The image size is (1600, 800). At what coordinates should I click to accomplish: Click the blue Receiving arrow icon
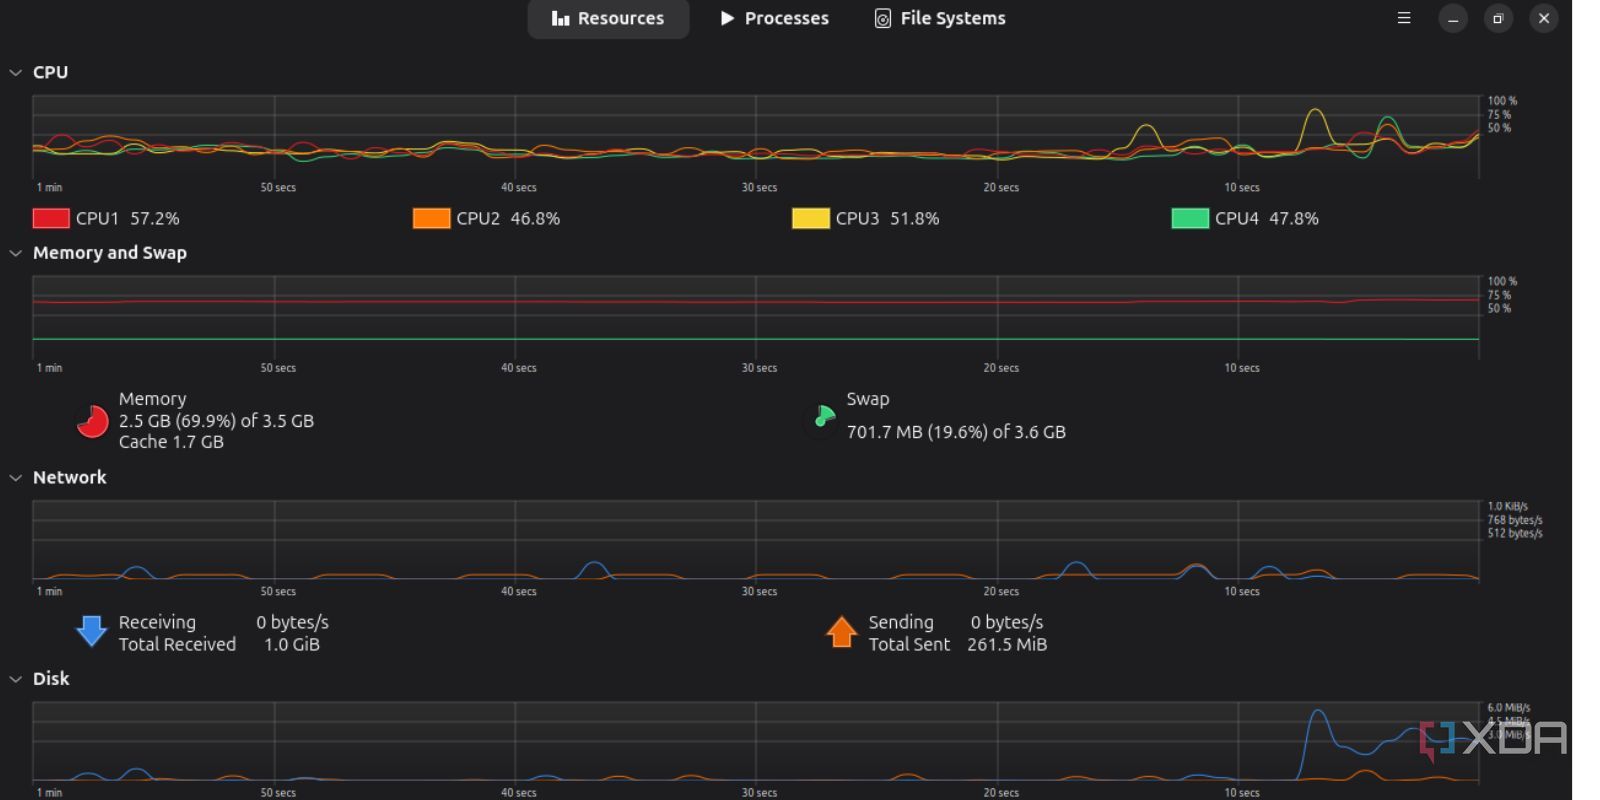(91, 631)
